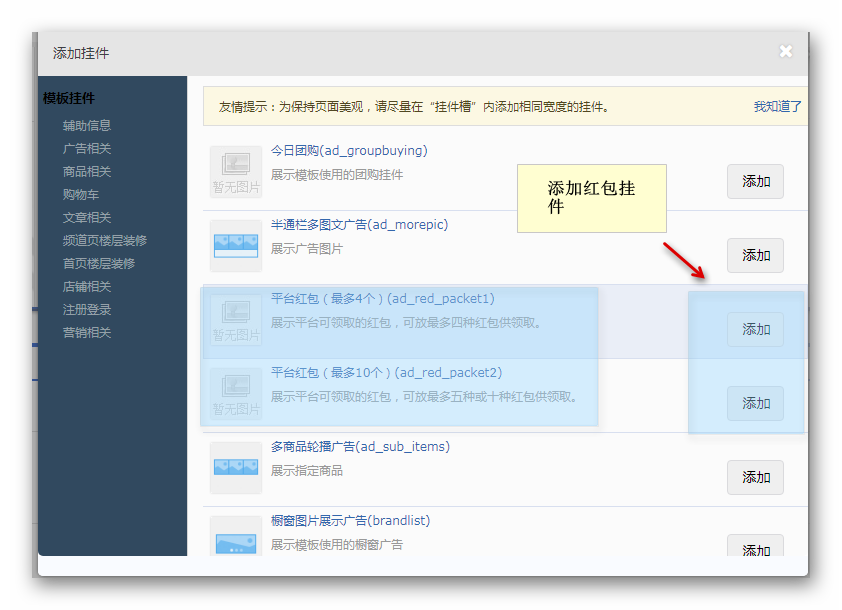Open 注册登录 sidebar category

tap(86, 310)
